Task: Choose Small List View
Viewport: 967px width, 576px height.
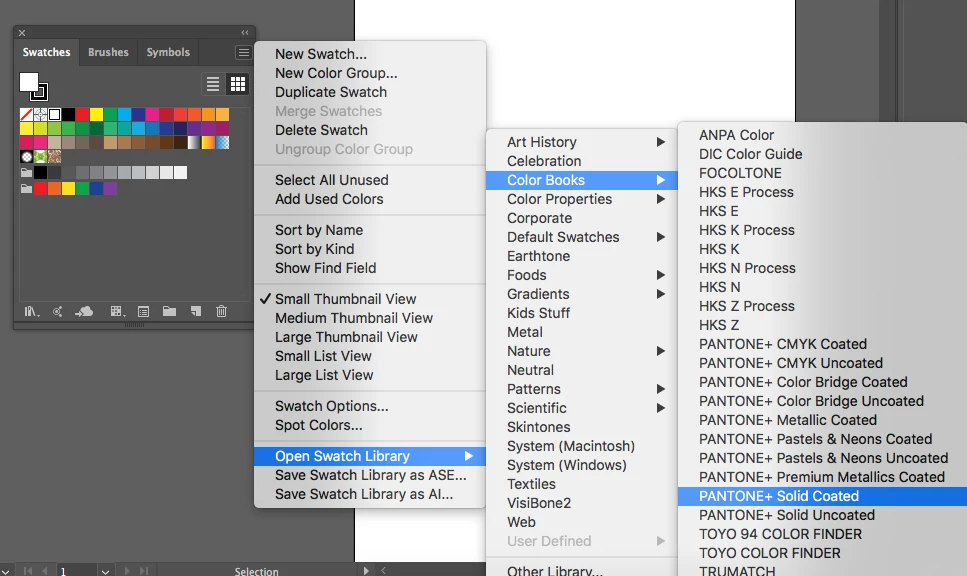Action: 371,356
